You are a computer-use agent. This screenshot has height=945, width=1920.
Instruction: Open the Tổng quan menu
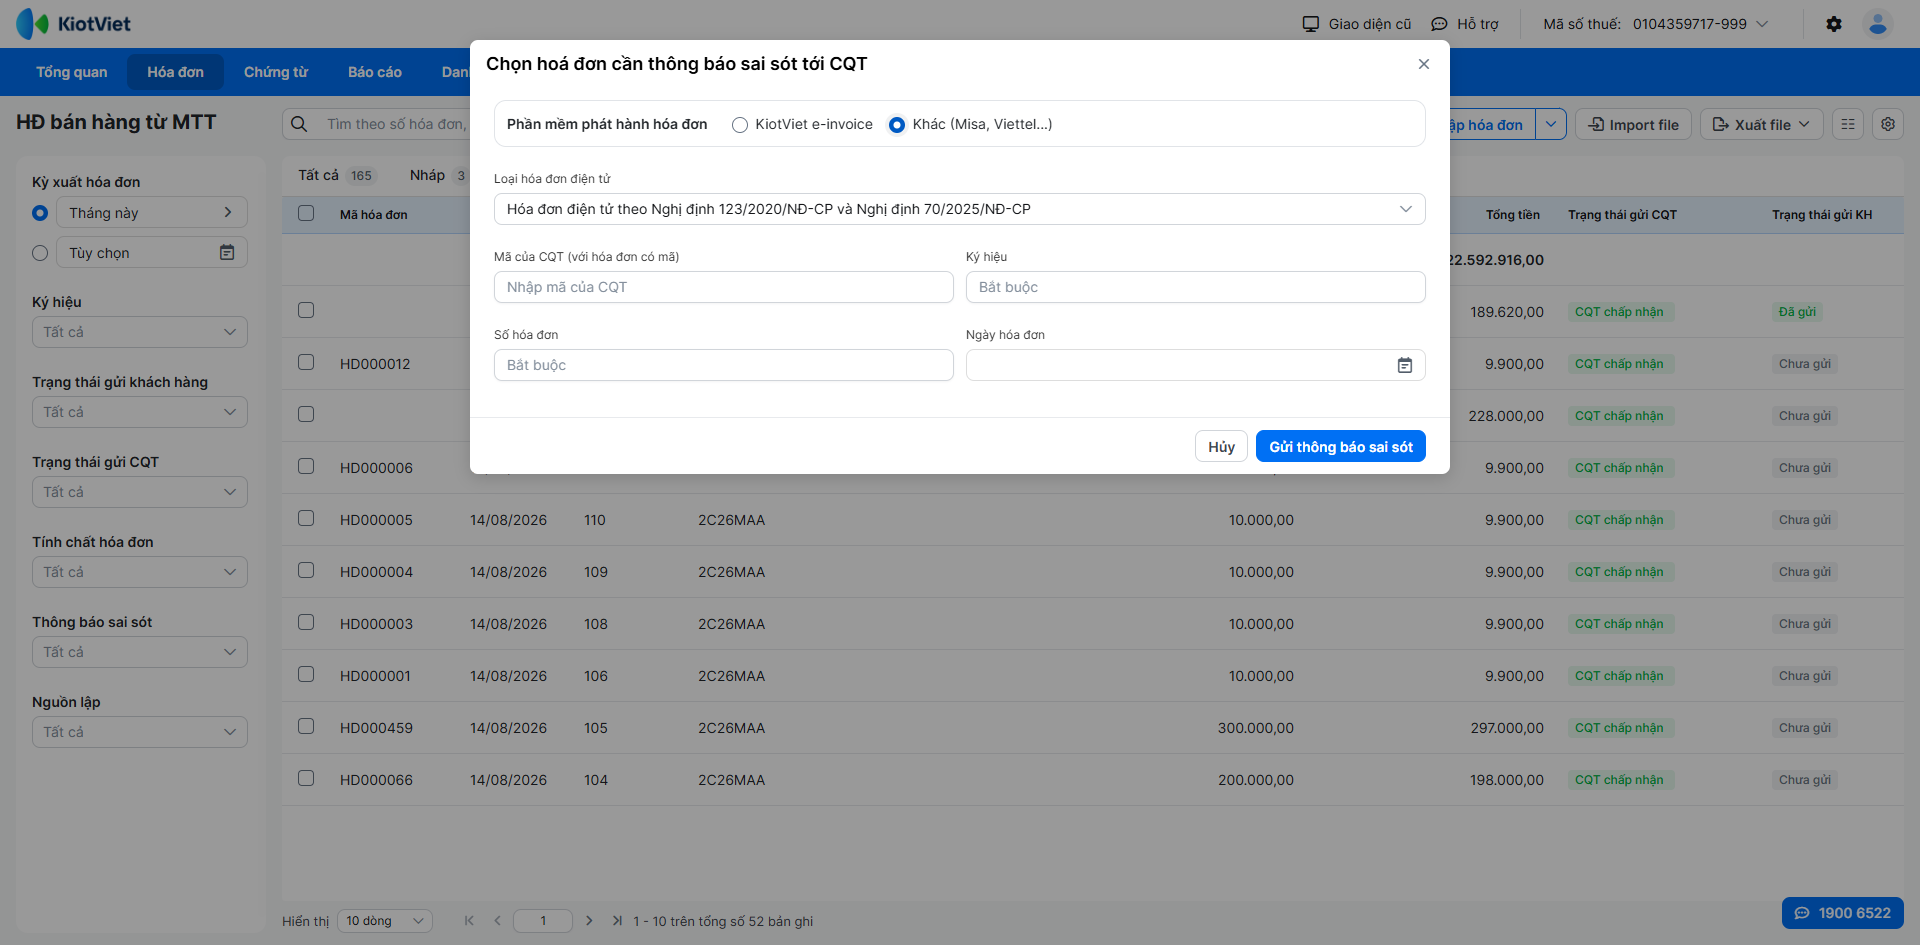pos(72,72)
